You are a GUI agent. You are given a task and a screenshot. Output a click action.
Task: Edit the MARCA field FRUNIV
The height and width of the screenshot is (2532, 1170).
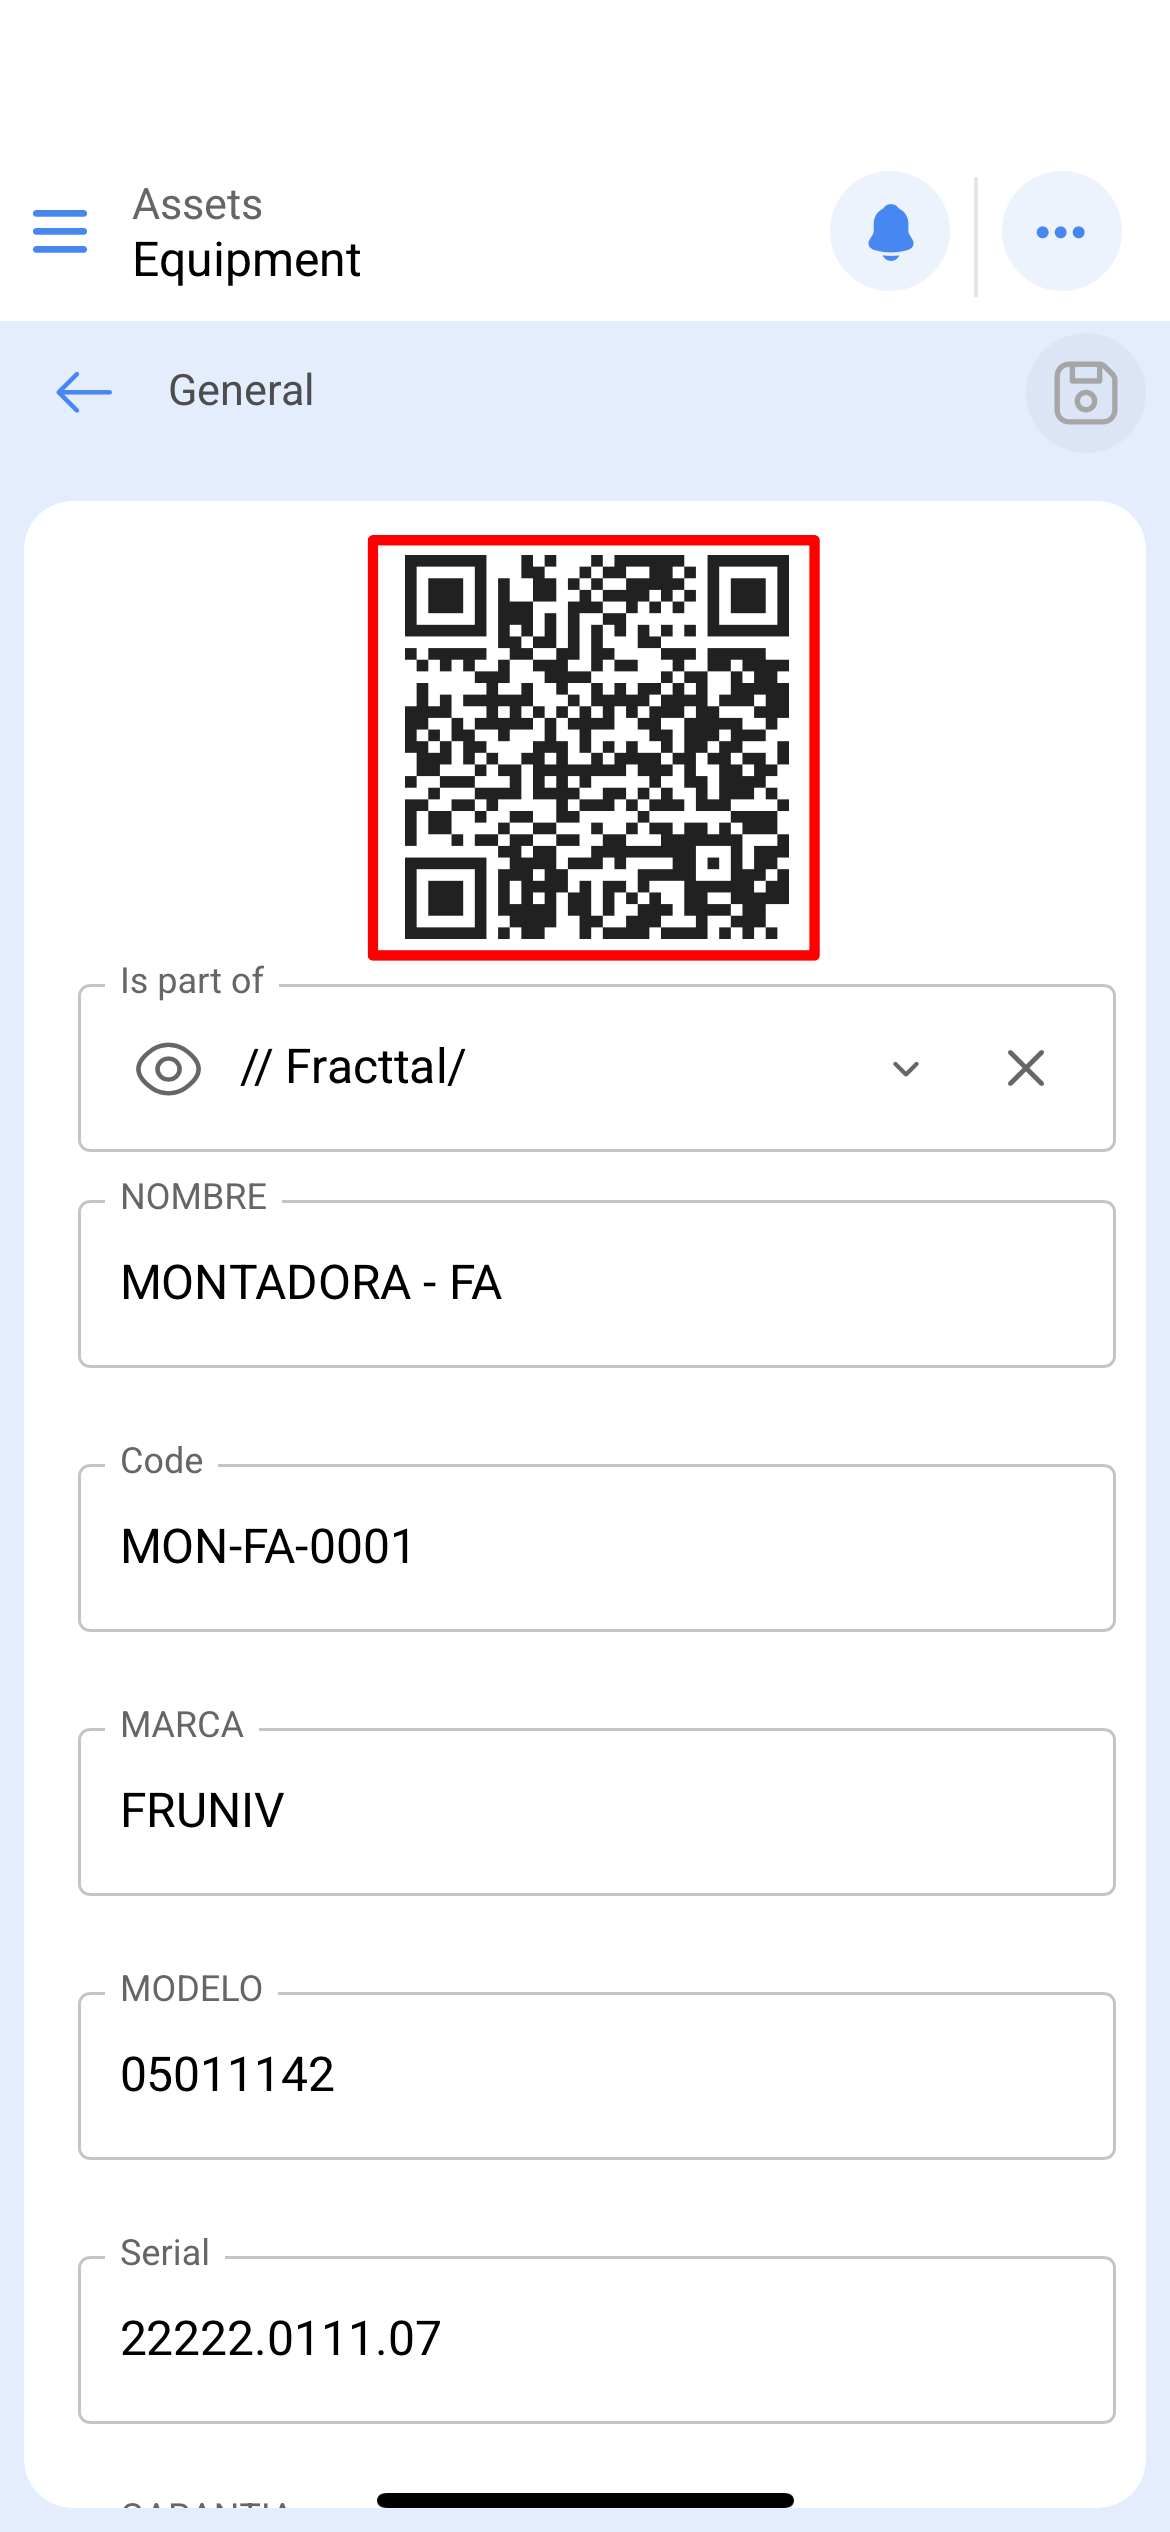point(597,1811)
